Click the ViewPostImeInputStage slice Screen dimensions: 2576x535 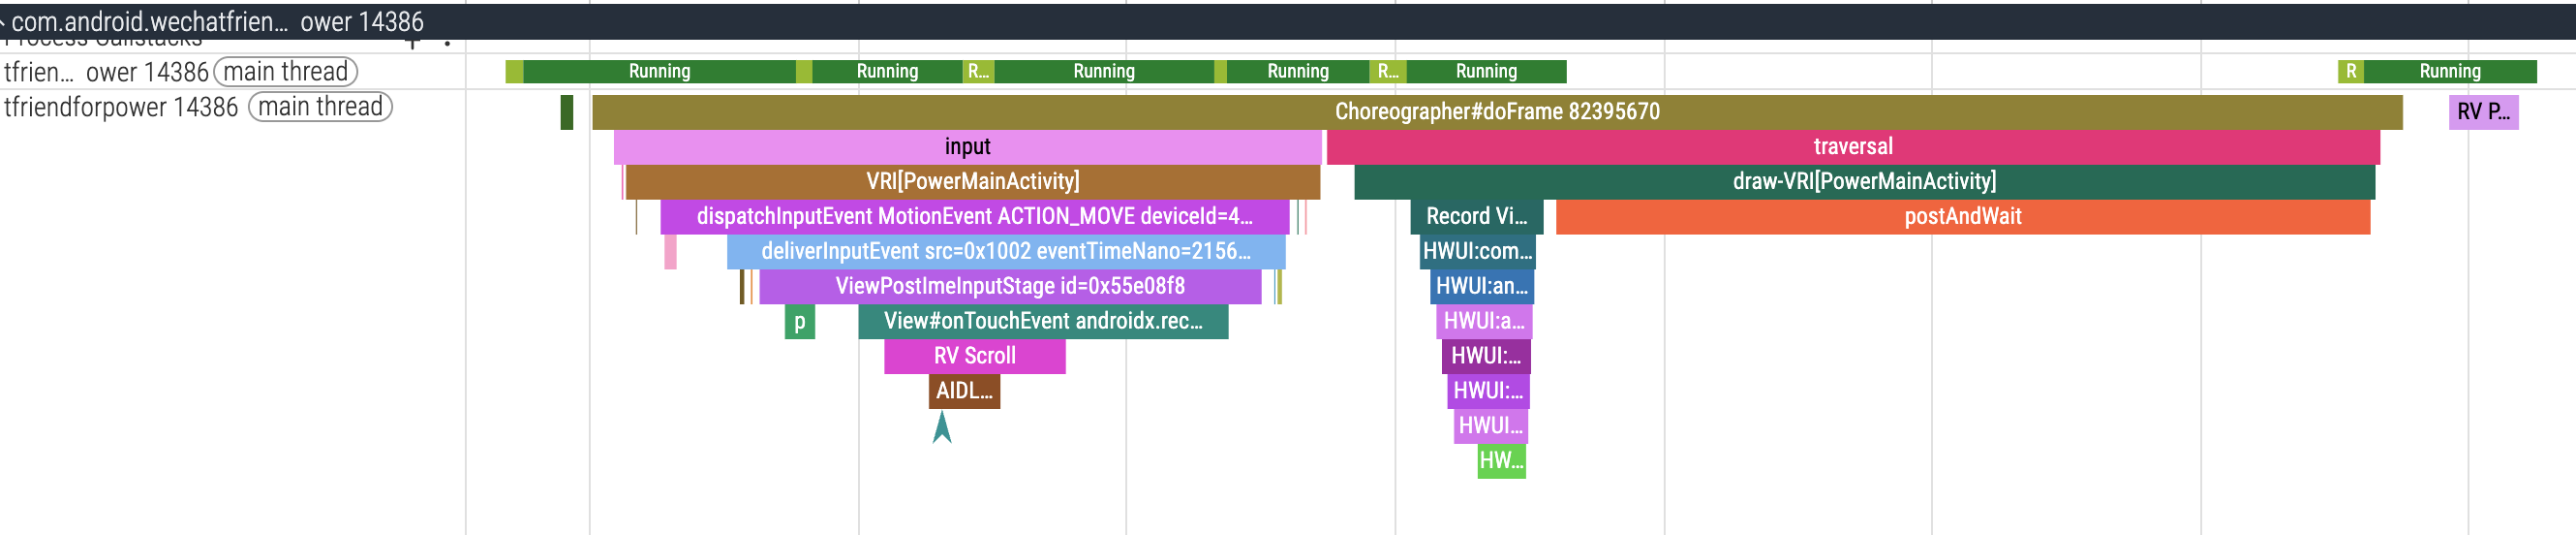pos(1009,287)
